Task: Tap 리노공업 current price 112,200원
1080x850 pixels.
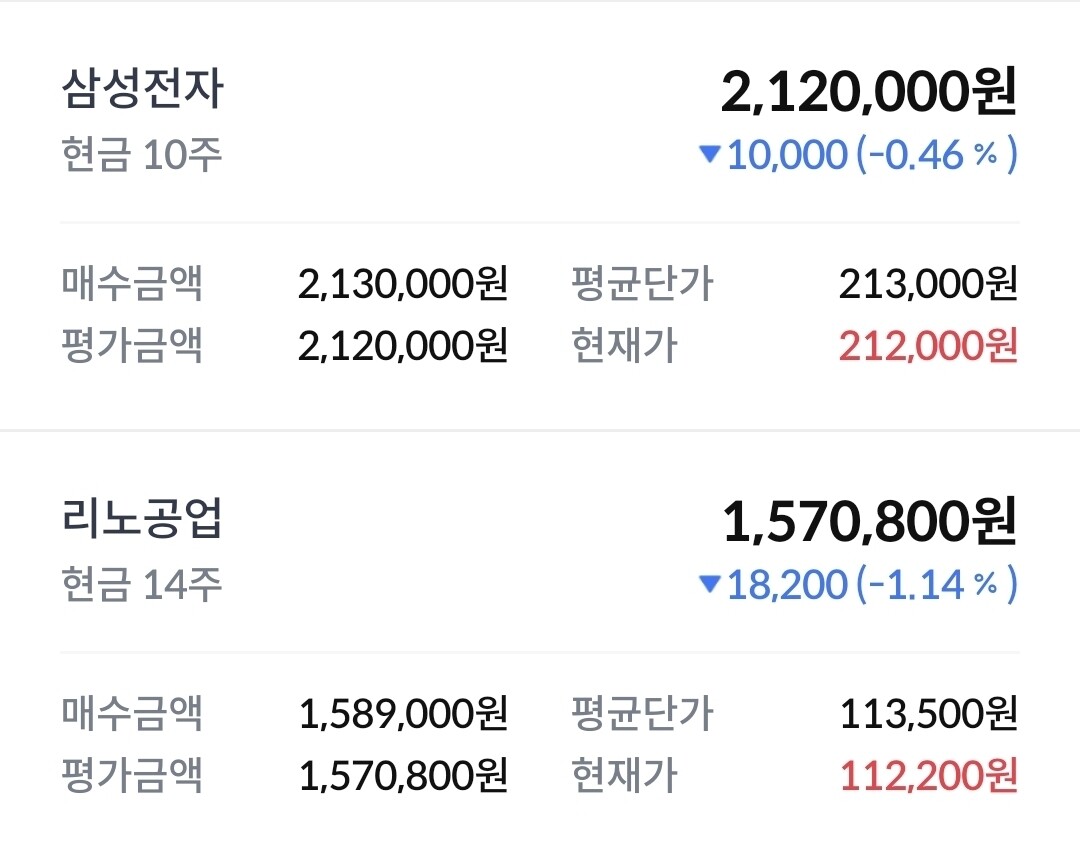Action: point(928,775)
